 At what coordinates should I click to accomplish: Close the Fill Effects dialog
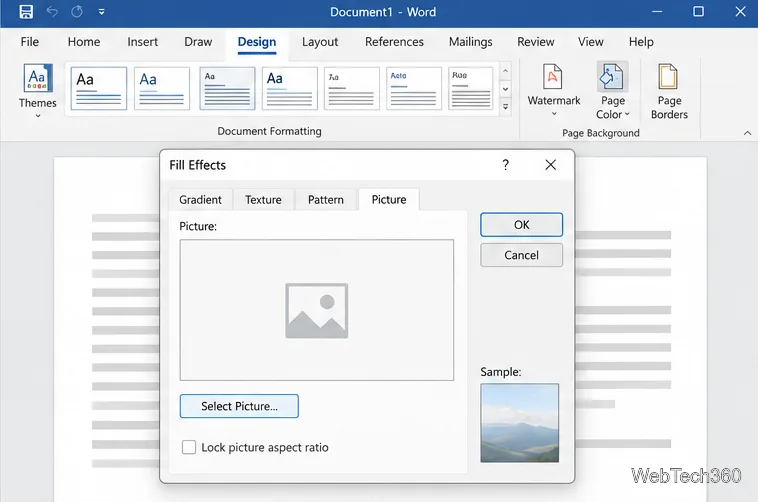point(550,165)
